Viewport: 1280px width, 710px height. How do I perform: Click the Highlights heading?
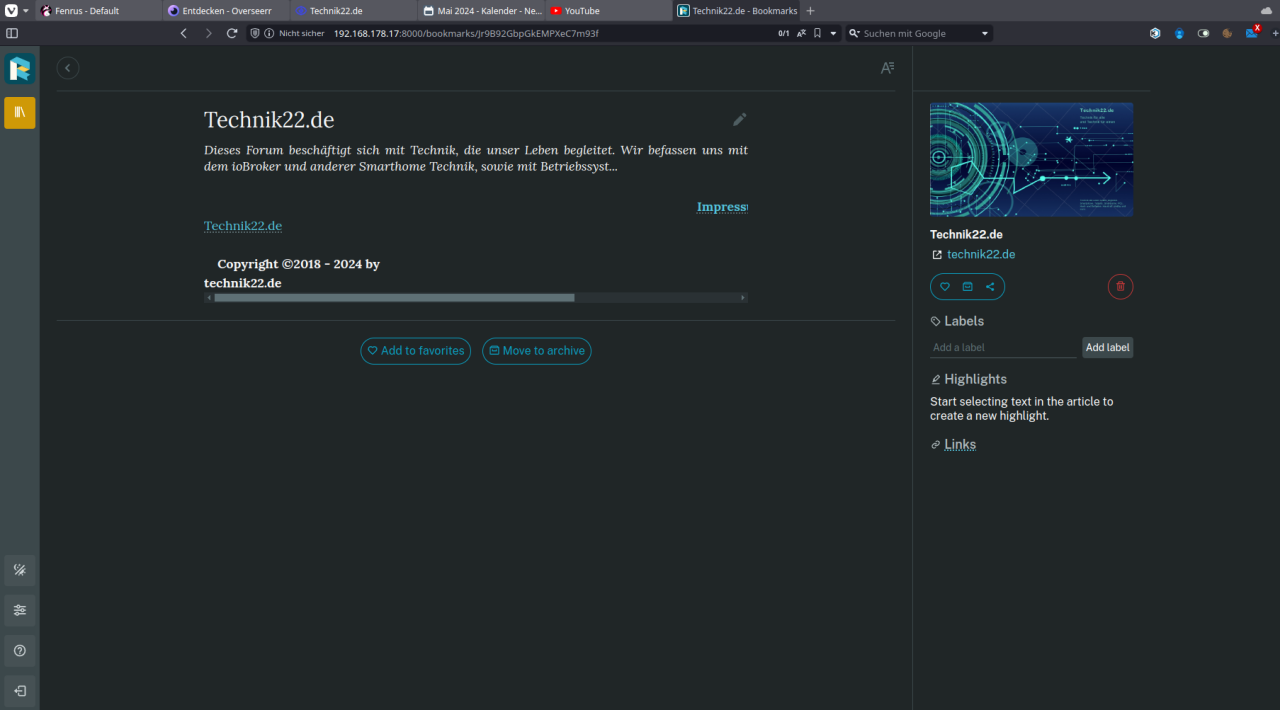coord(975,379)
